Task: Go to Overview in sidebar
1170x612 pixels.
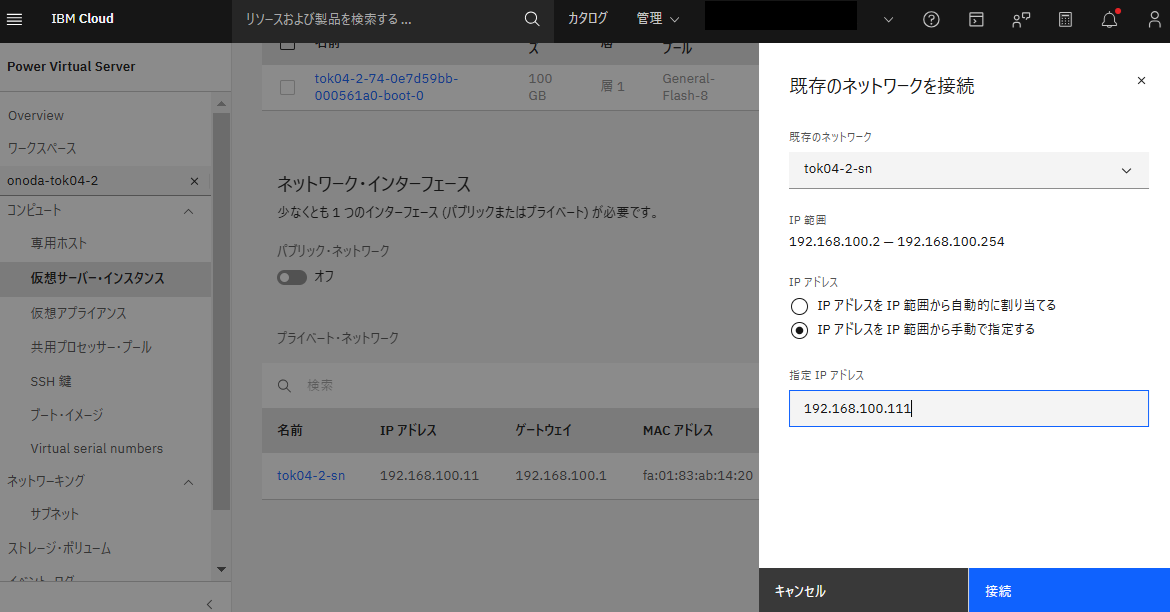Action: coord(36,116)
